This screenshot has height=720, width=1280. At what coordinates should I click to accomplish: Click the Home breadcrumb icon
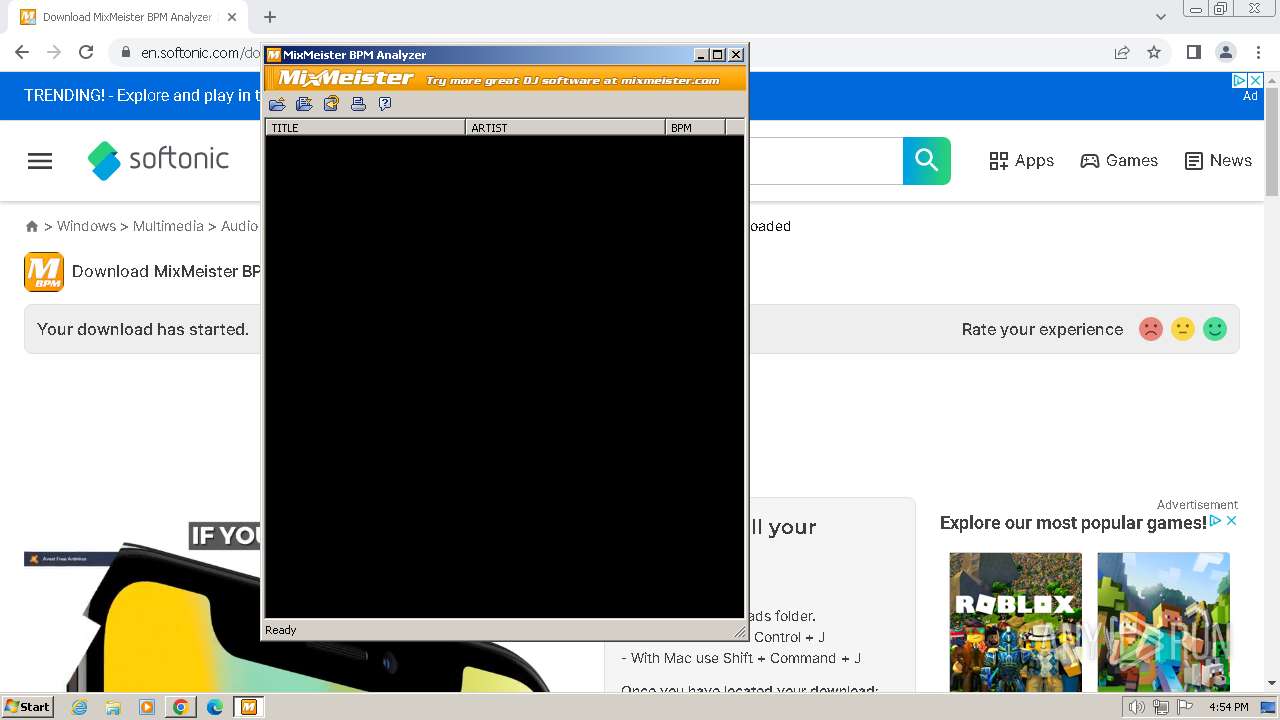coord(32,227)
